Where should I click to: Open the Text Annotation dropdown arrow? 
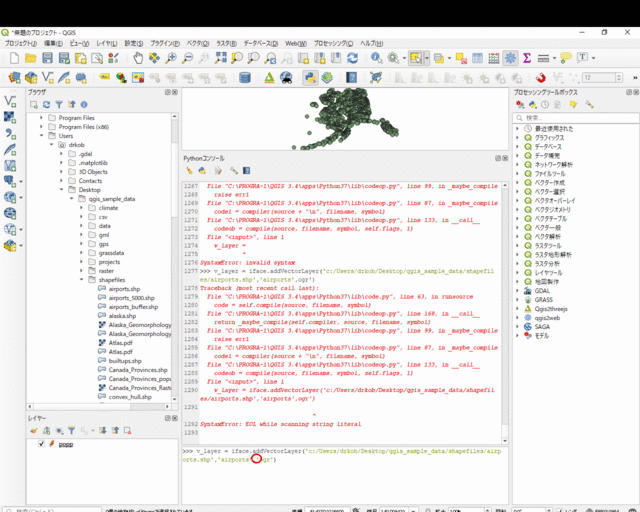point(593,58)
